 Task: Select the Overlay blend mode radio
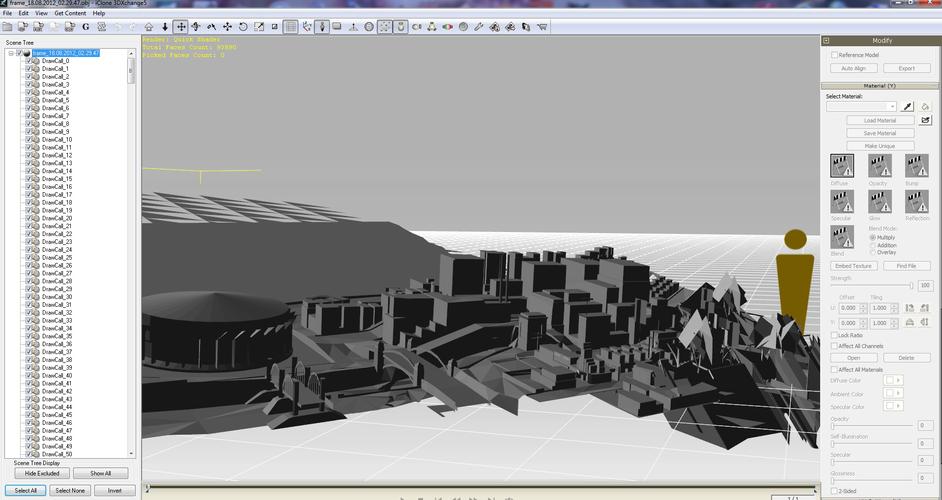[872, 252]
